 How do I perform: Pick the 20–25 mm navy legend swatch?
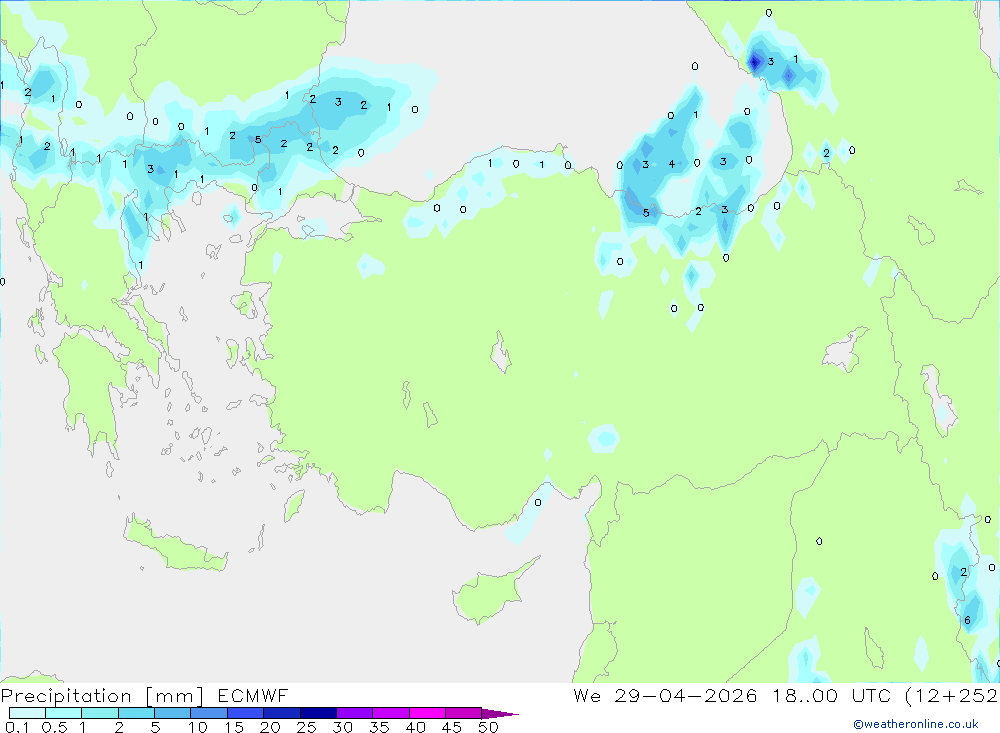281,713
